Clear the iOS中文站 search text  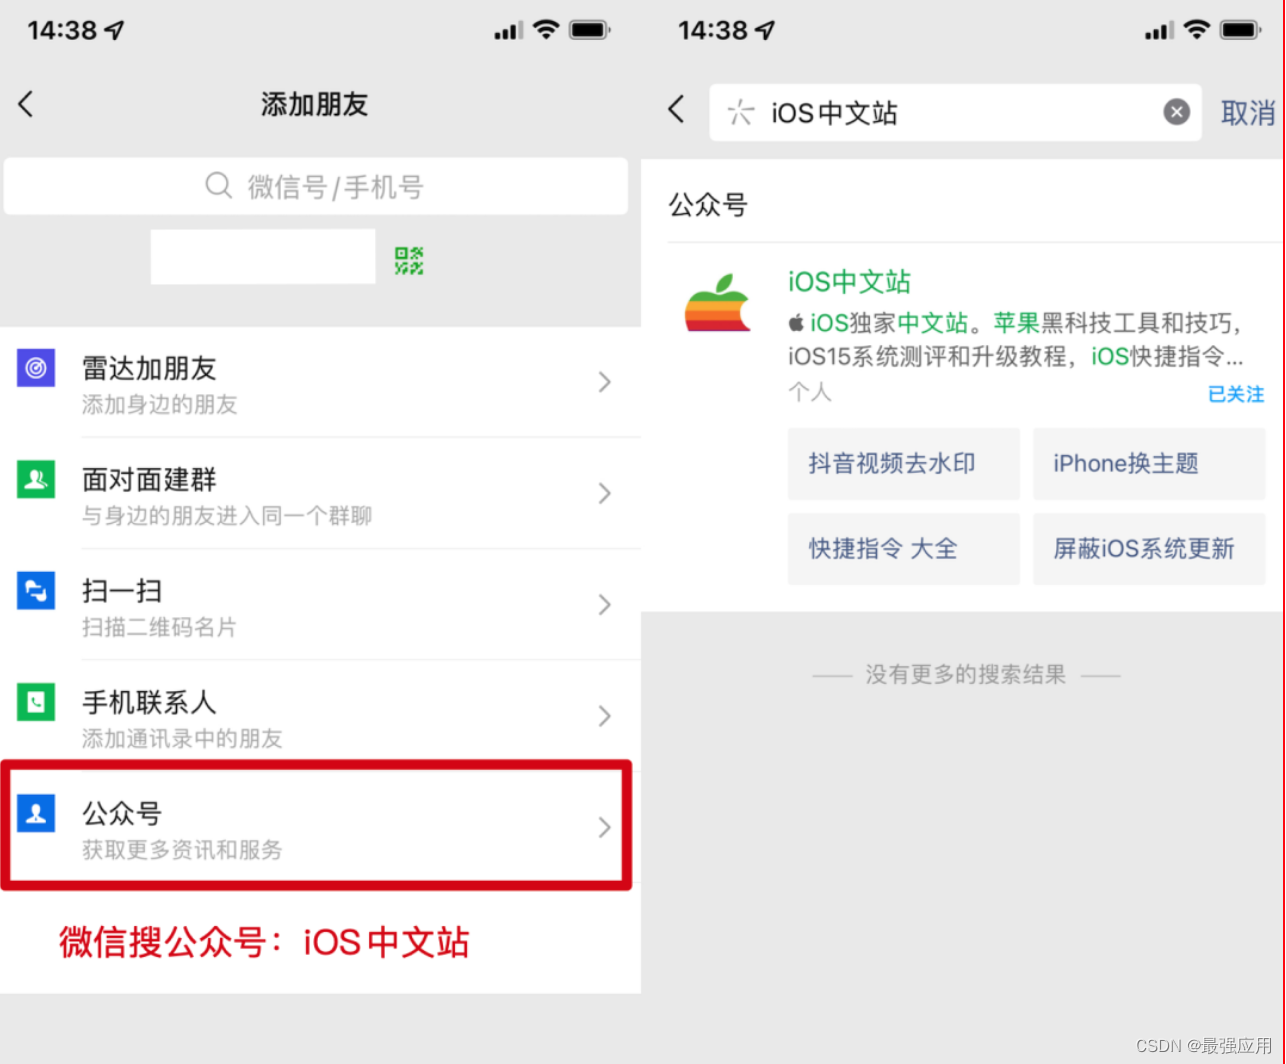pyautogui.click(x=1177, y=112)
